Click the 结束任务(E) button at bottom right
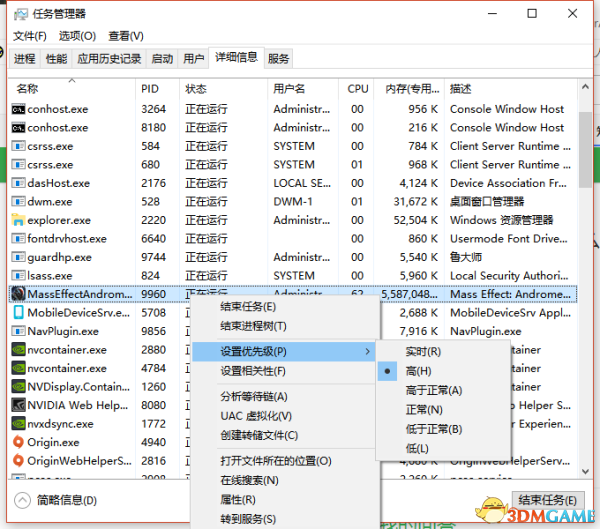 point(548,500)
